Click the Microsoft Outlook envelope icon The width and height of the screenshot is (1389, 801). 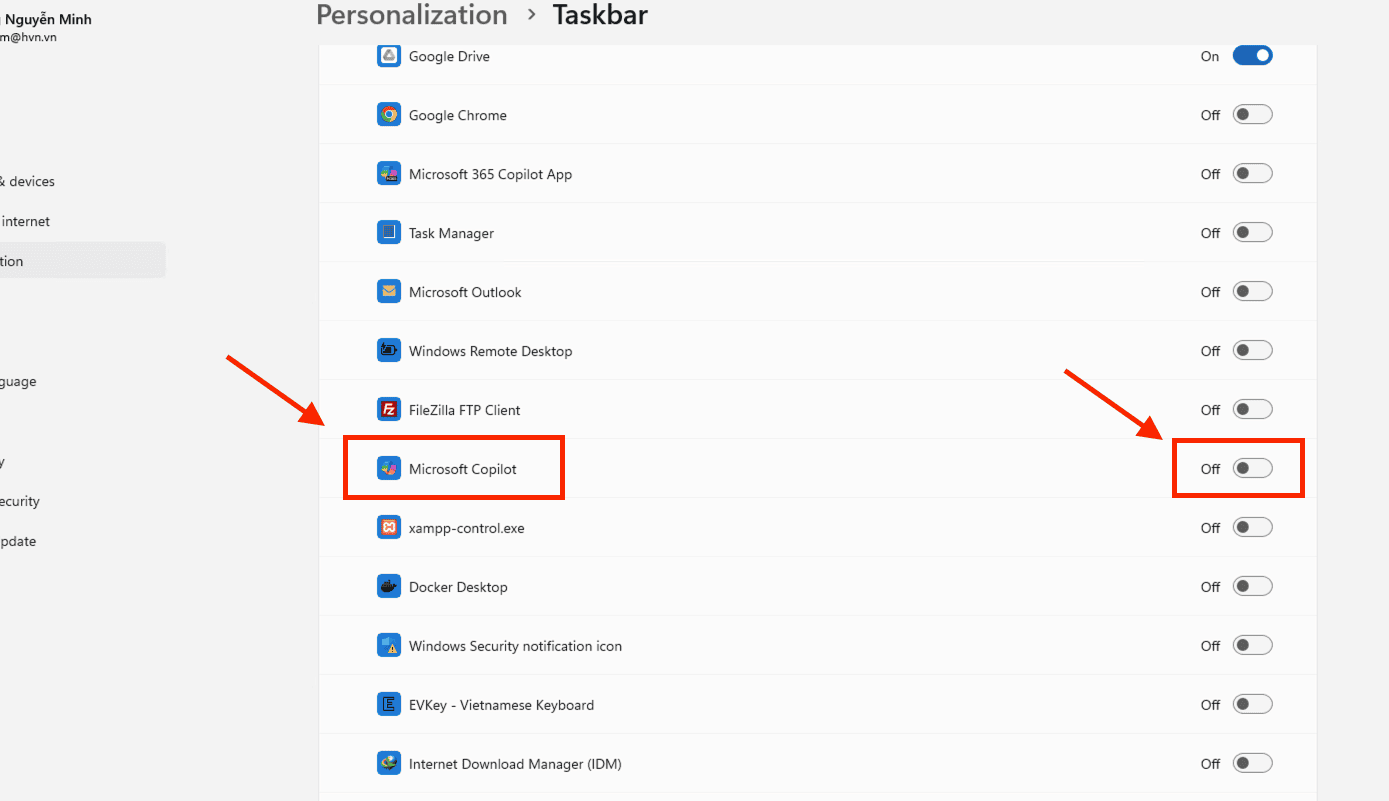click(388, 291)
